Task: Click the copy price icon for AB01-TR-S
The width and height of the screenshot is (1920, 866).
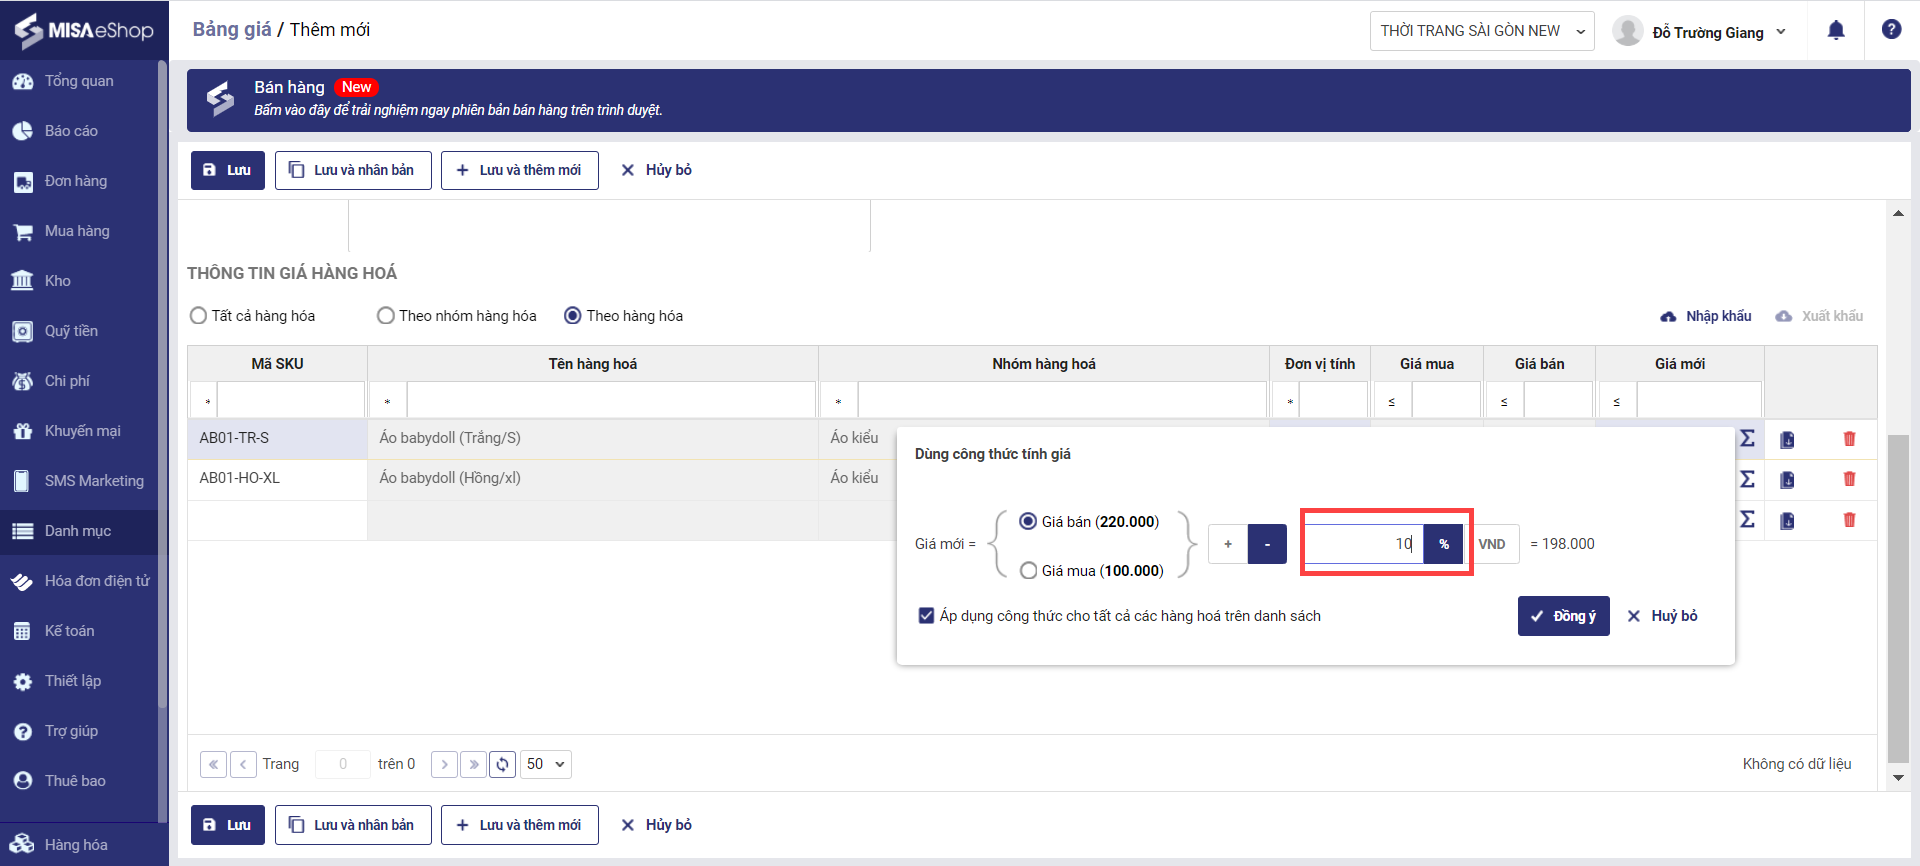Action: [x=1787, y=439]
